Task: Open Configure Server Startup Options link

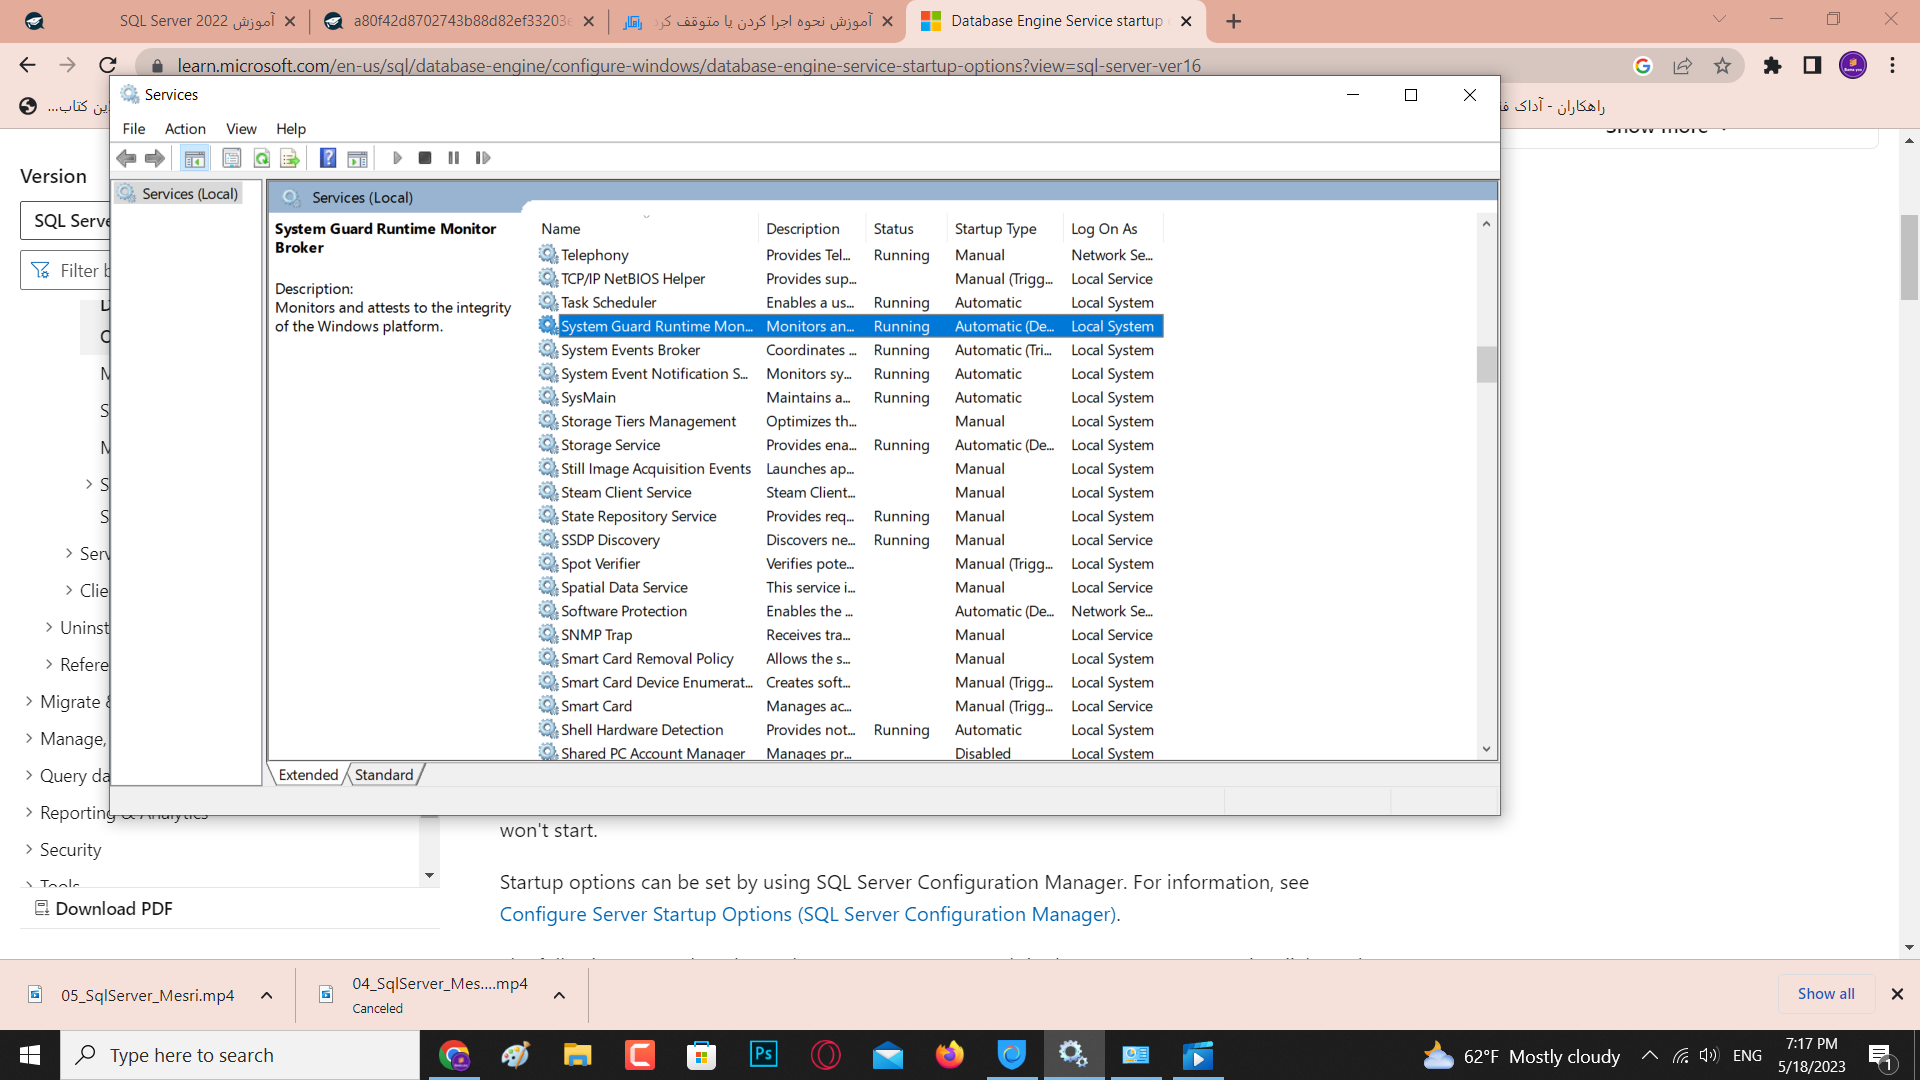Action: [x=808, y=914]
